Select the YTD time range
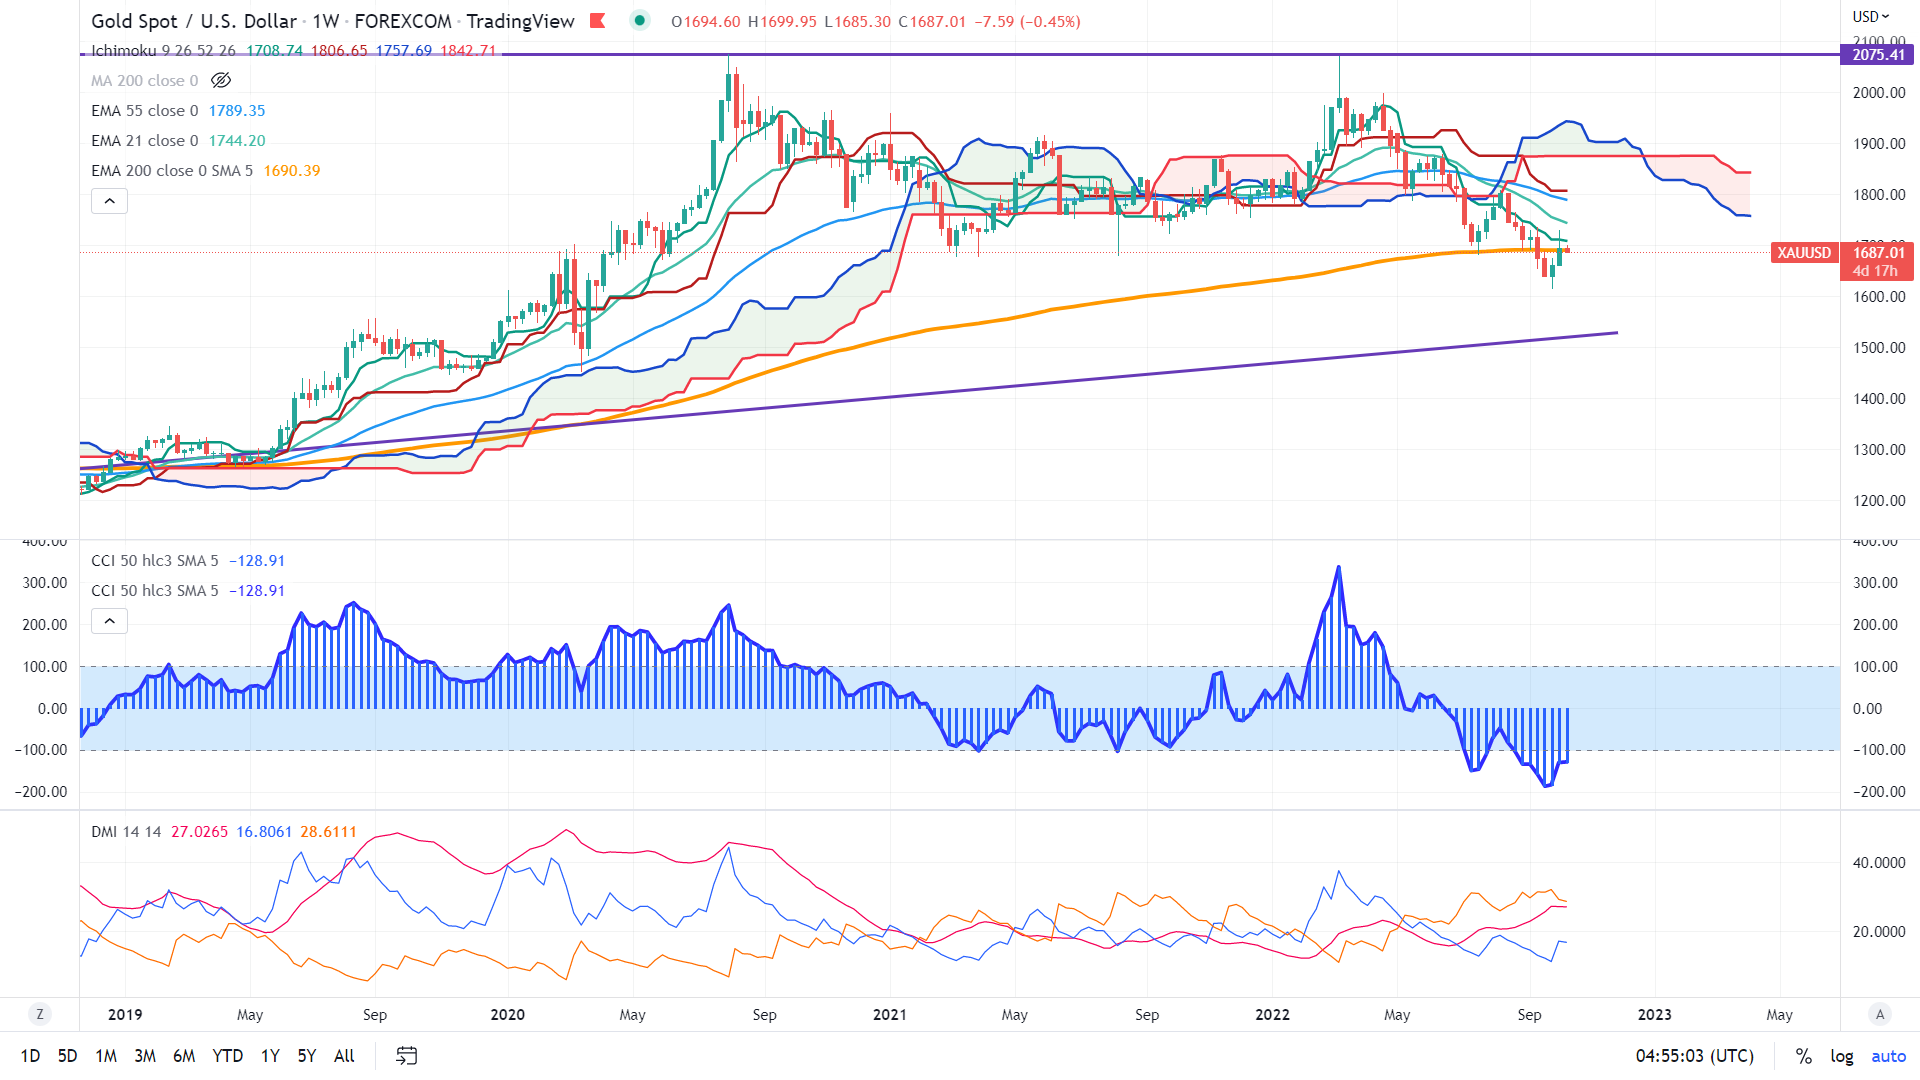1920x1080 pixels. point(228,1056)
